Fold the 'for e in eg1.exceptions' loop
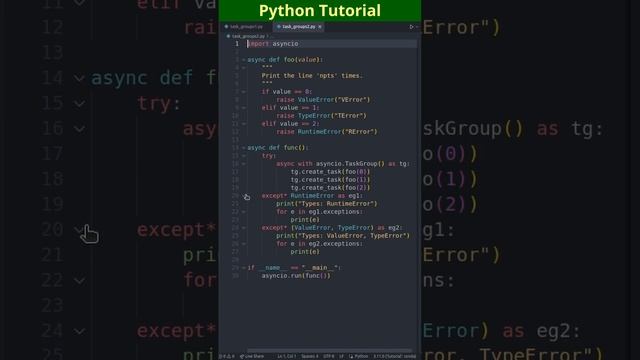Screen dimensions: 640x360 coord(244,212)
